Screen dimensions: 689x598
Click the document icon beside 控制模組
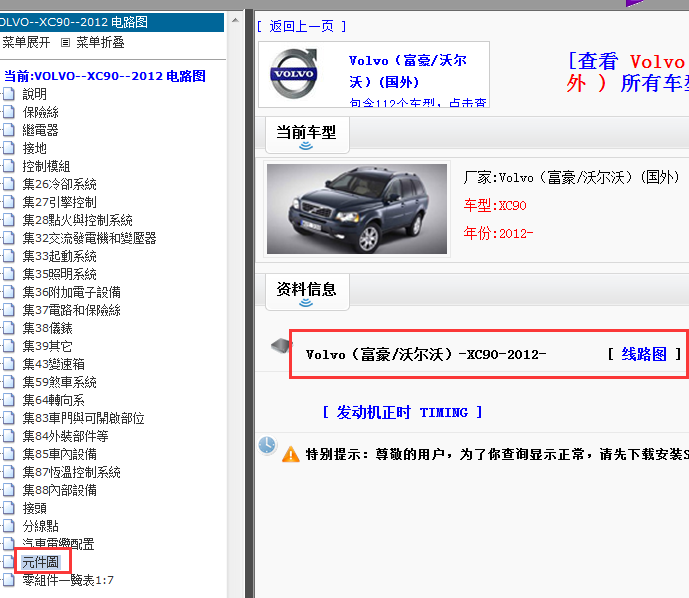(x=9, y=166)
